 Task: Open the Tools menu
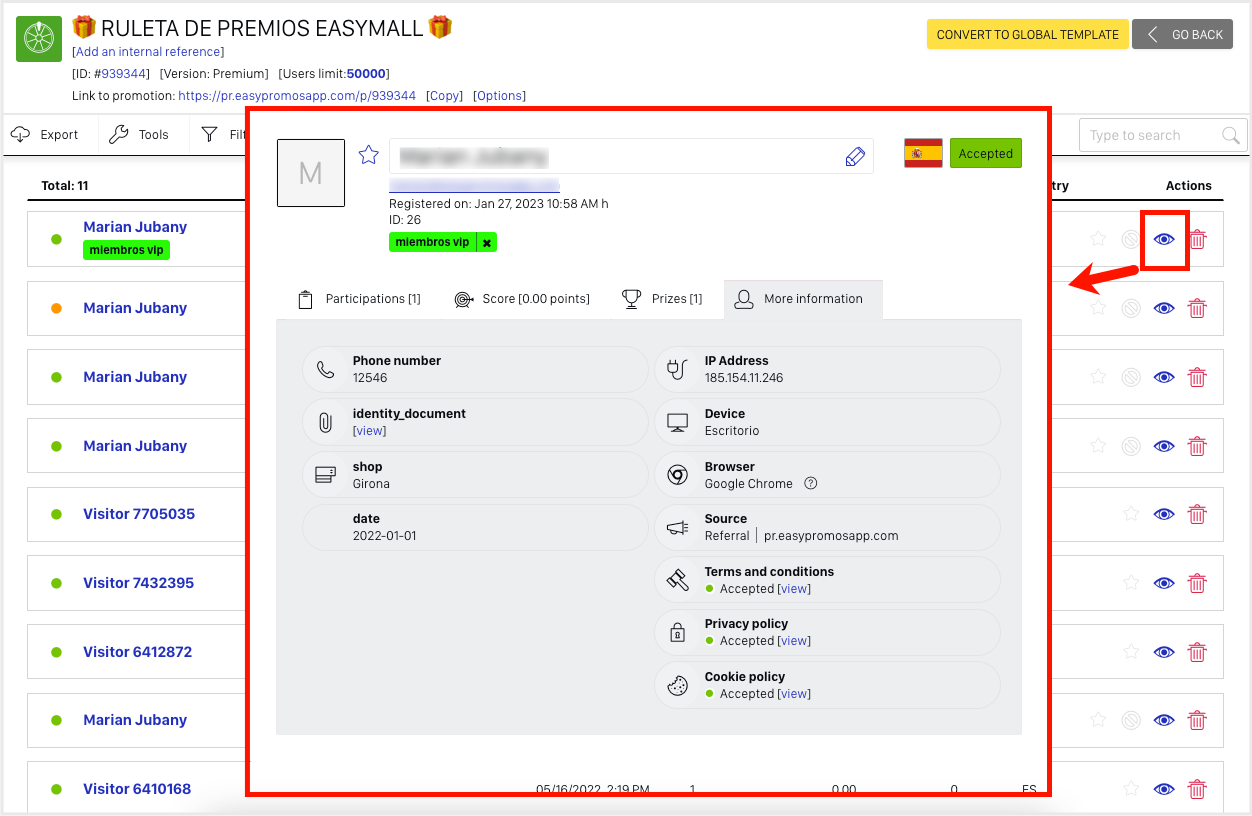point(139,135)
